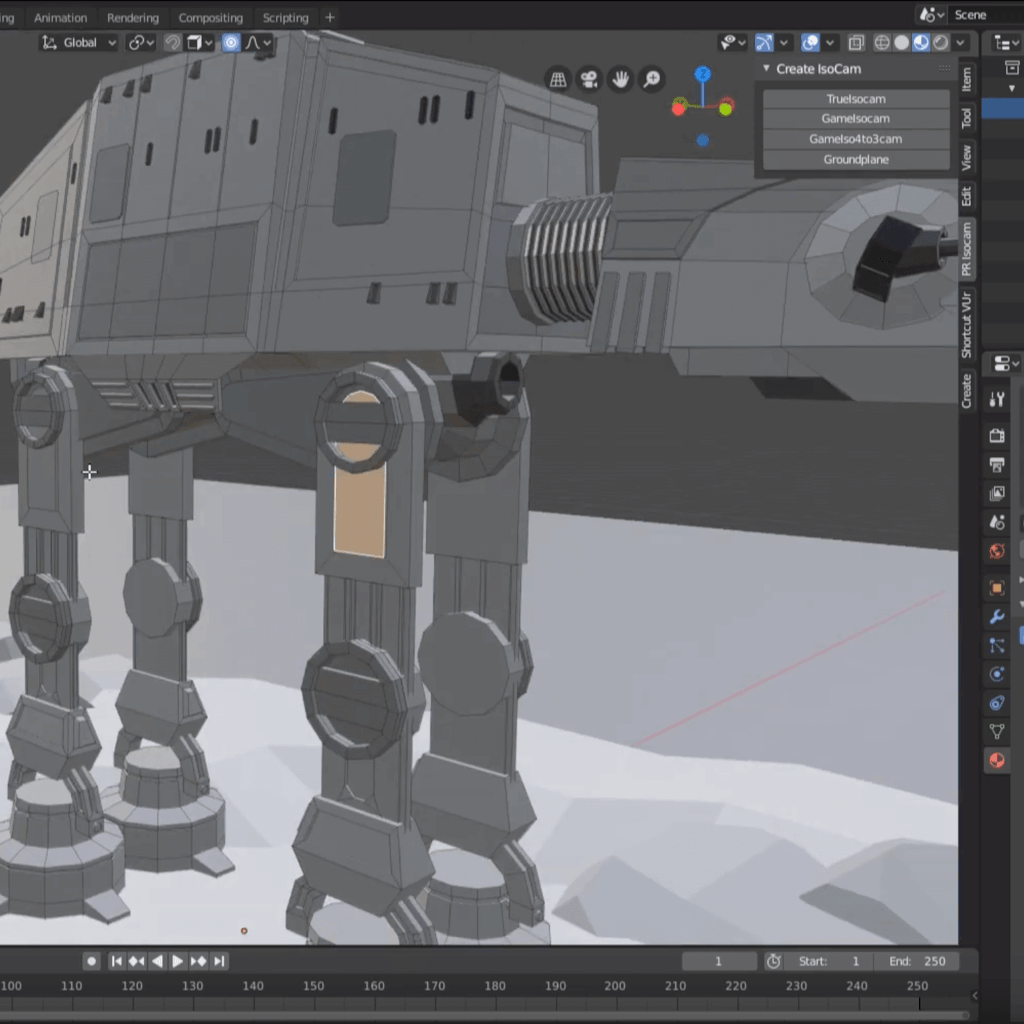1024x1024 pixels.
Task: Open the Create sidebar tab
Action: tap(967, 391)
